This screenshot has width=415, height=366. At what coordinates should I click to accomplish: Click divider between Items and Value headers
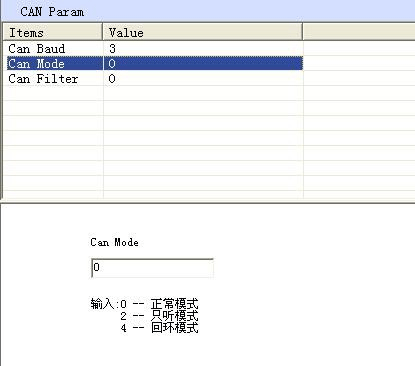click(x=103, y=32)
